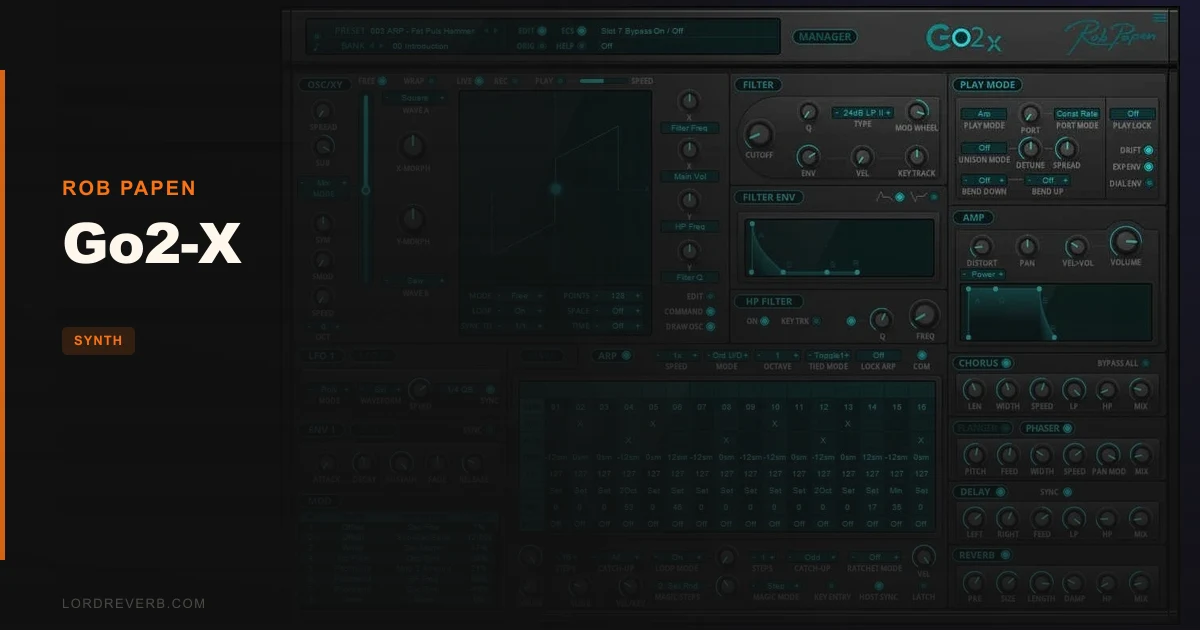Click the VEL>VOL knob
This screenshot has width=1200, height=630.
click(x=1076, y=246)
